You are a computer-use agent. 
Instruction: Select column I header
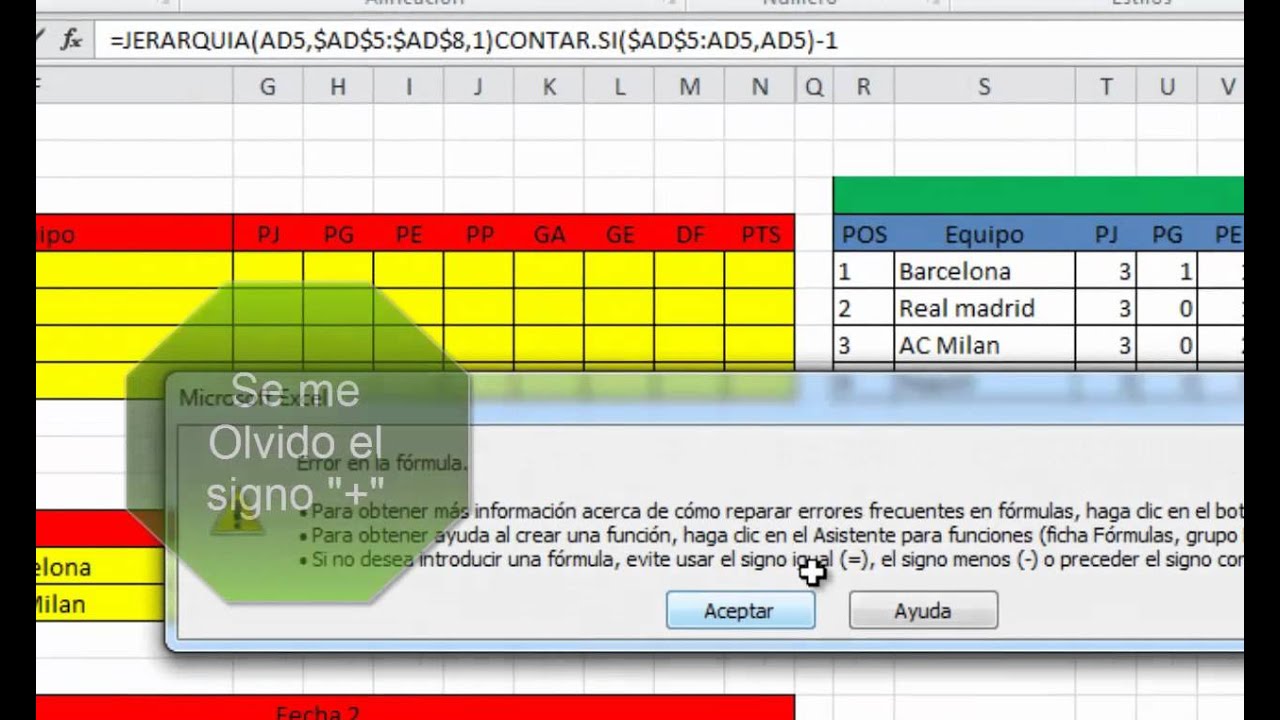coord(408,87)
